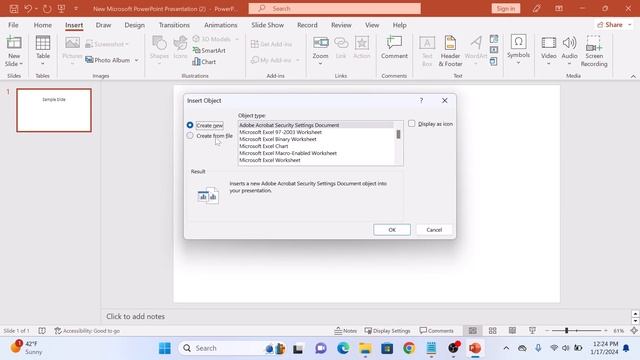Collapse the ribbon with the chevron
This screenshot has width=640, height=360.
(633, 76)
